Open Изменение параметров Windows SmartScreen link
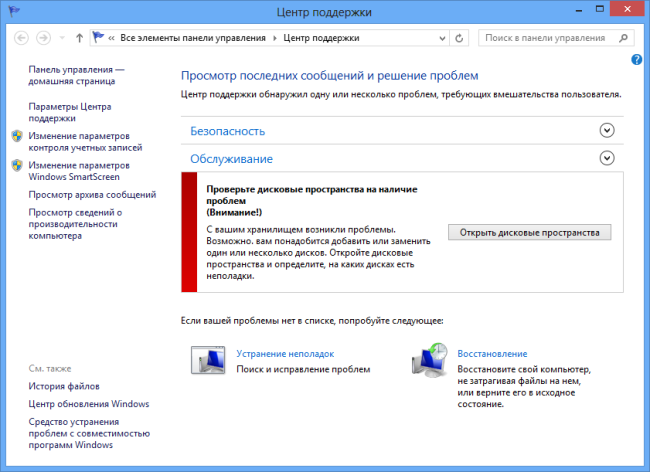The width and height of the screenshot is (650, 472). point(79,171)
